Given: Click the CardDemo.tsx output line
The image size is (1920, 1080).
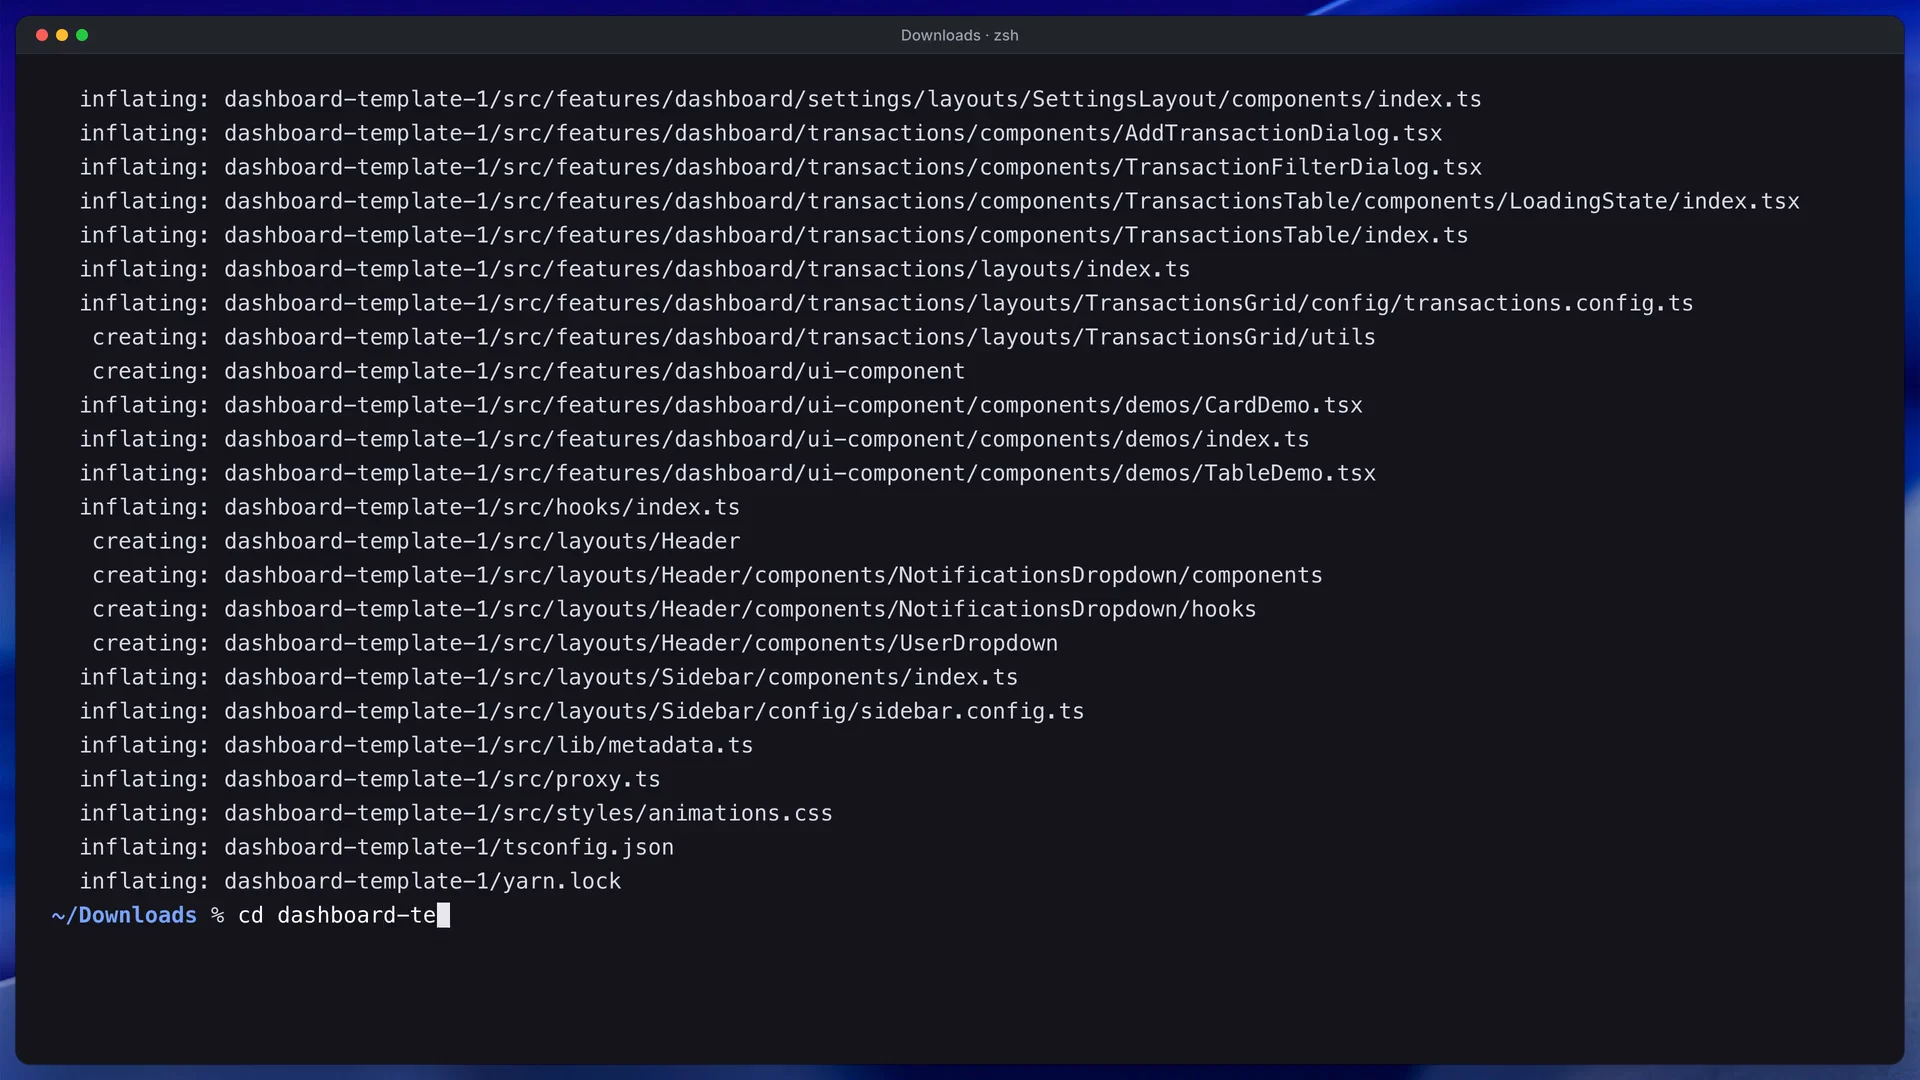Looking at the screenshot, I should click(x=721, y=405).
